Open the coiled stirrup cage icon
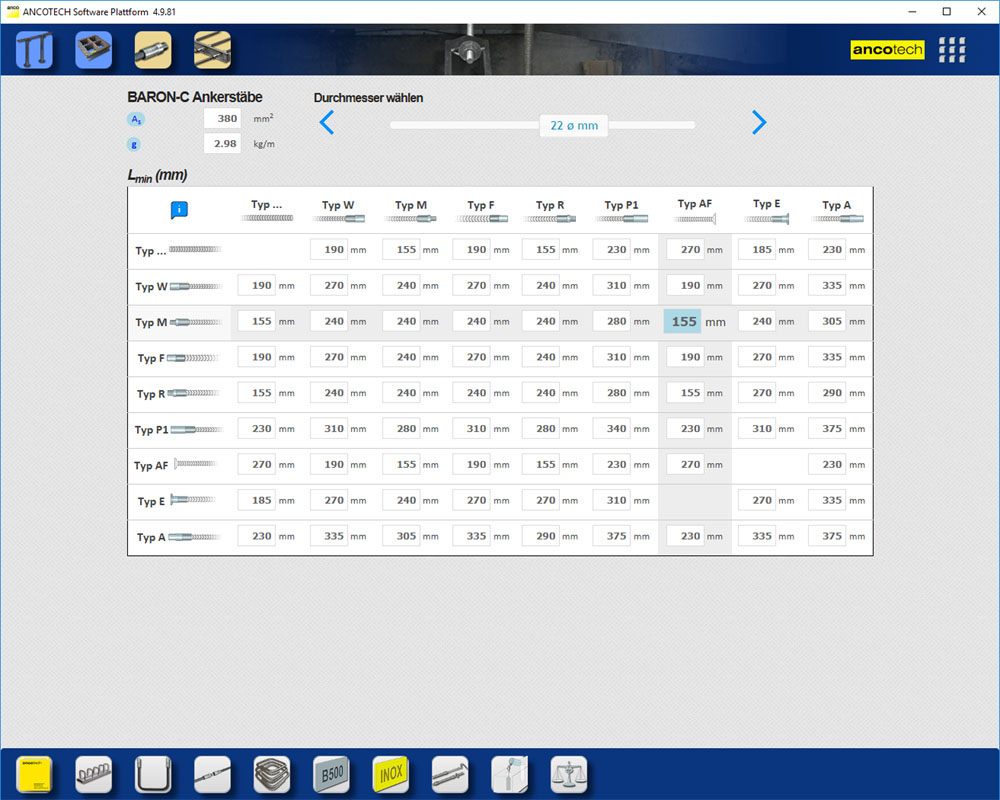Viewport: 1000px width, 800px height. pos(272,774)
